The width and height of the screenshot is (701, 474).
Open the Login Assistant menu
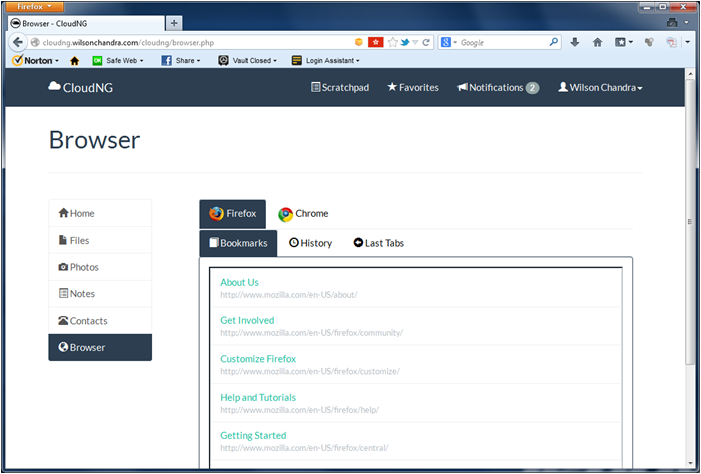(x=325, y=60)
